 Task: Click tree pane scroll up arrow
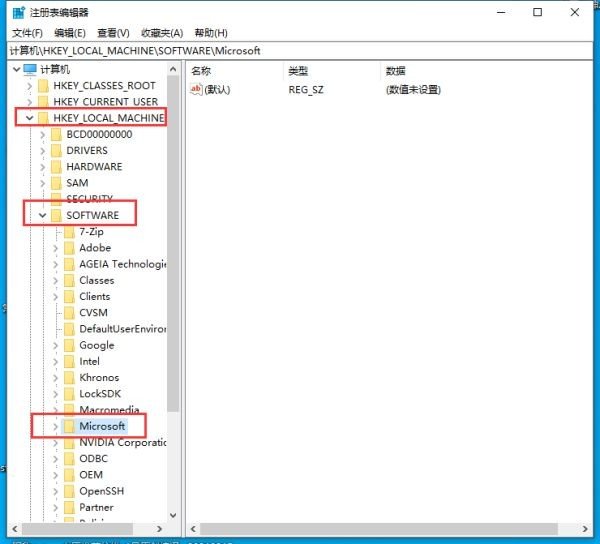pos(173,69)
